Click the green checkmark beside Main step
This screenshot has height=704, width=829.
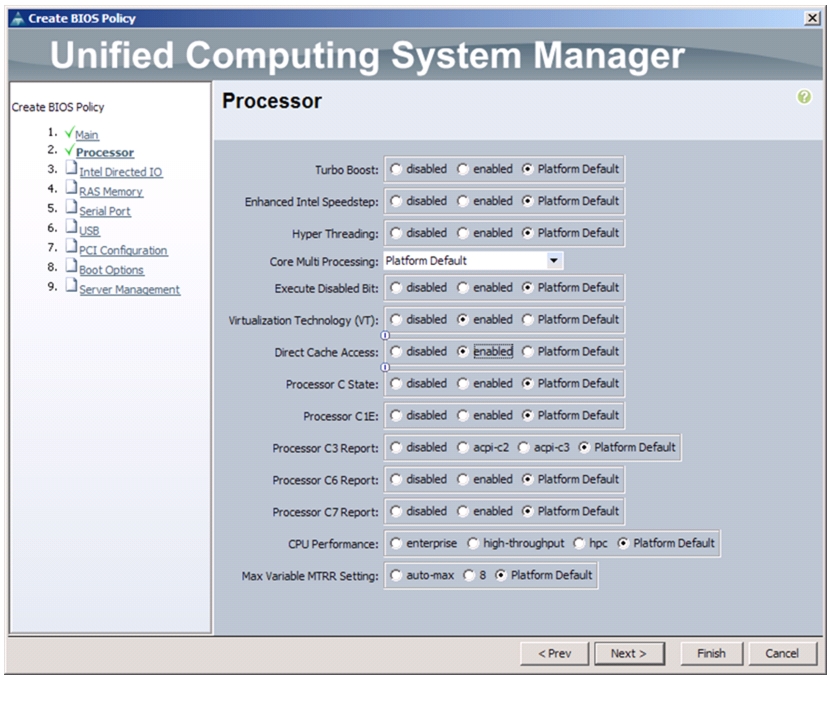[69, 132]
